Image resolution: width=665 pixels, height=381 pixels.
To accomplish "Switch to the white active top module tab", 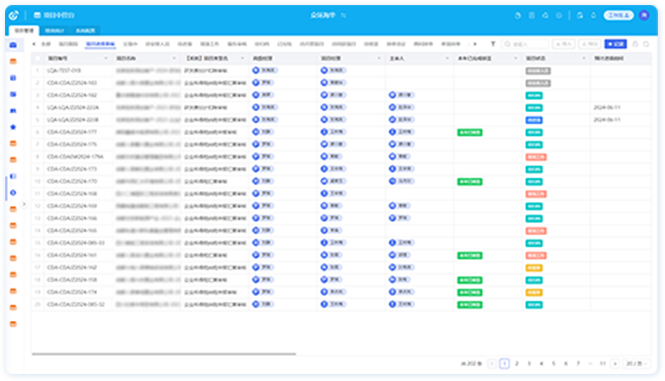I will pyautogui.click(x=24, y=31).
